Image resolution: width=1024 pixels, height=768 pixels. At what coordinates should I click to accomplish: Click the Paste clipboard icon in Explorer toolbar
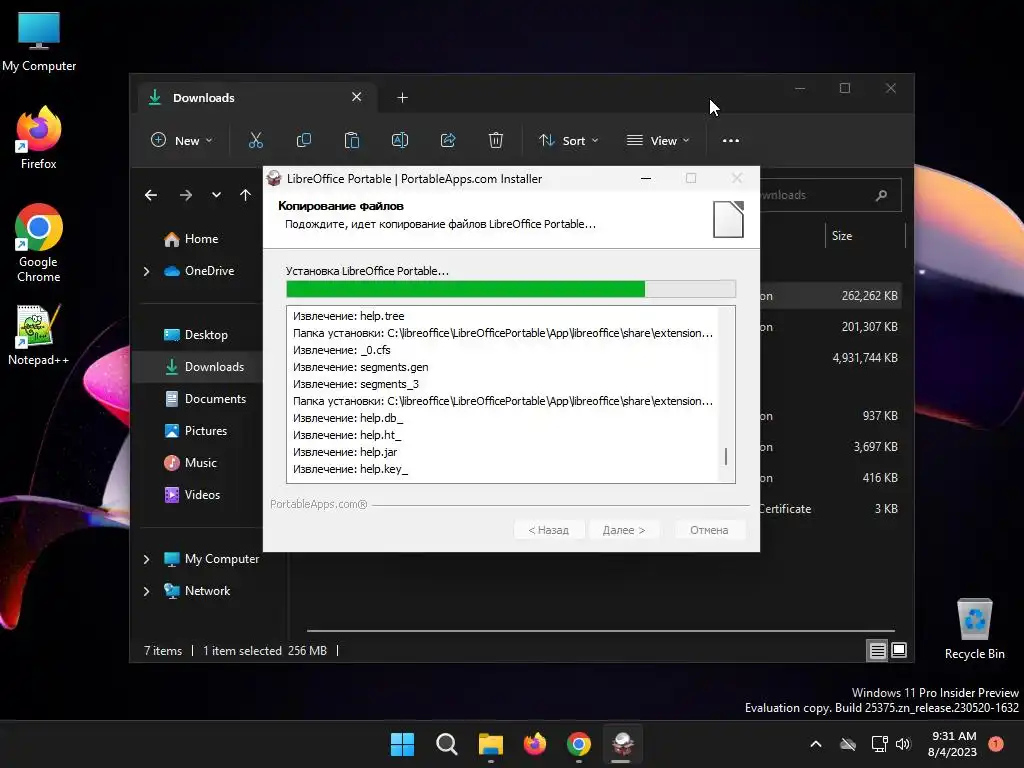(x=352, y=140)
